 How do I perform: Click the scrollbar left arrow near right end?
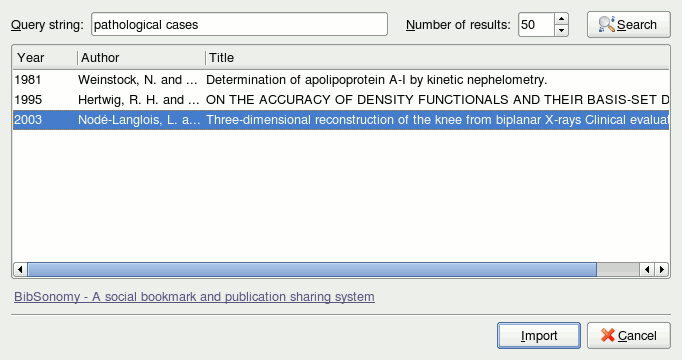[647, 270]
